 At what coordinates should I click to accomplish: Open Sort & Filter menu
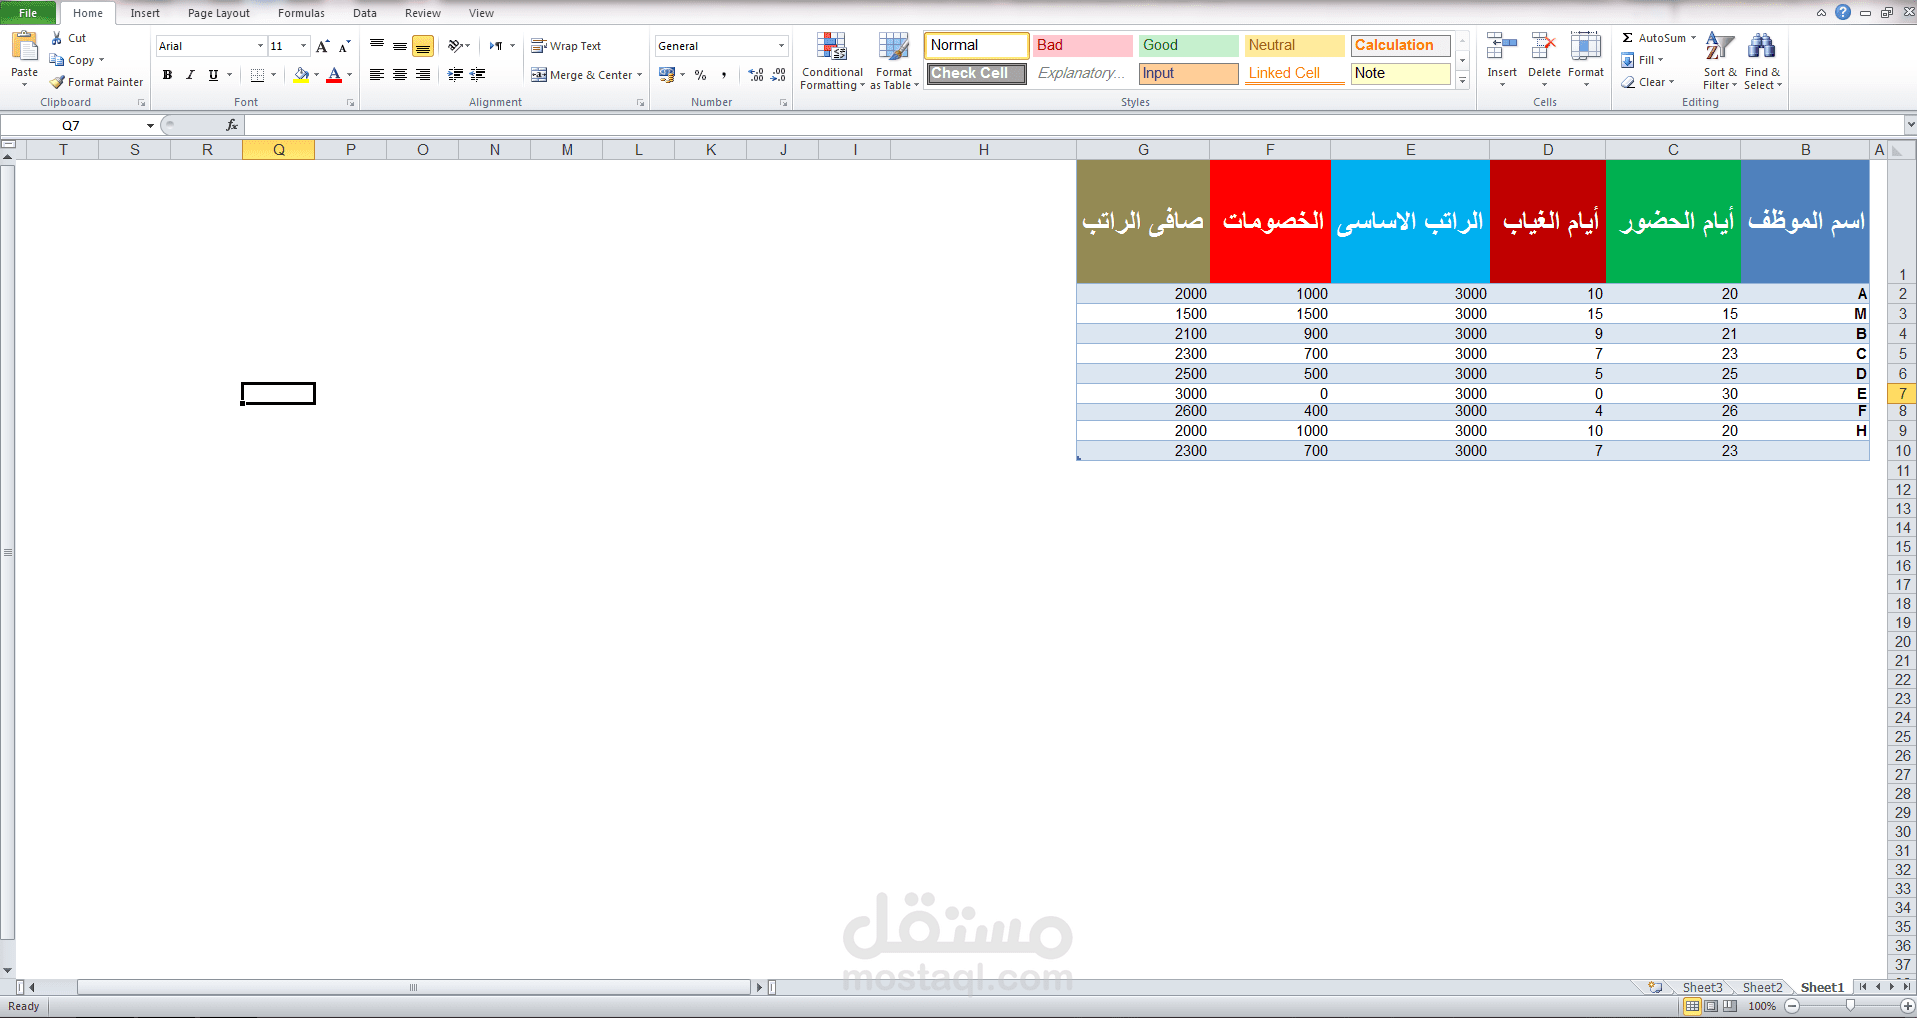click(x=1720, y=61)
